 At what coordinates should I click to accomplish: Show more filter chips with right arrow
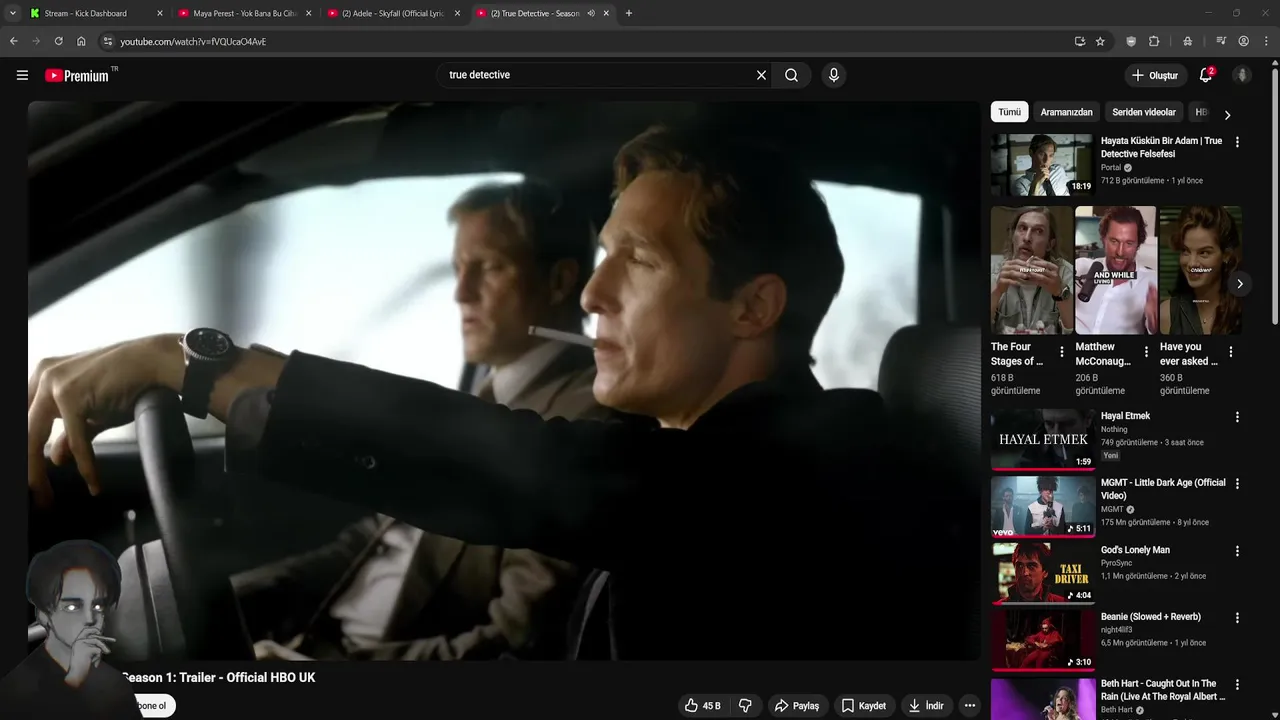[x=1227, y=114]
